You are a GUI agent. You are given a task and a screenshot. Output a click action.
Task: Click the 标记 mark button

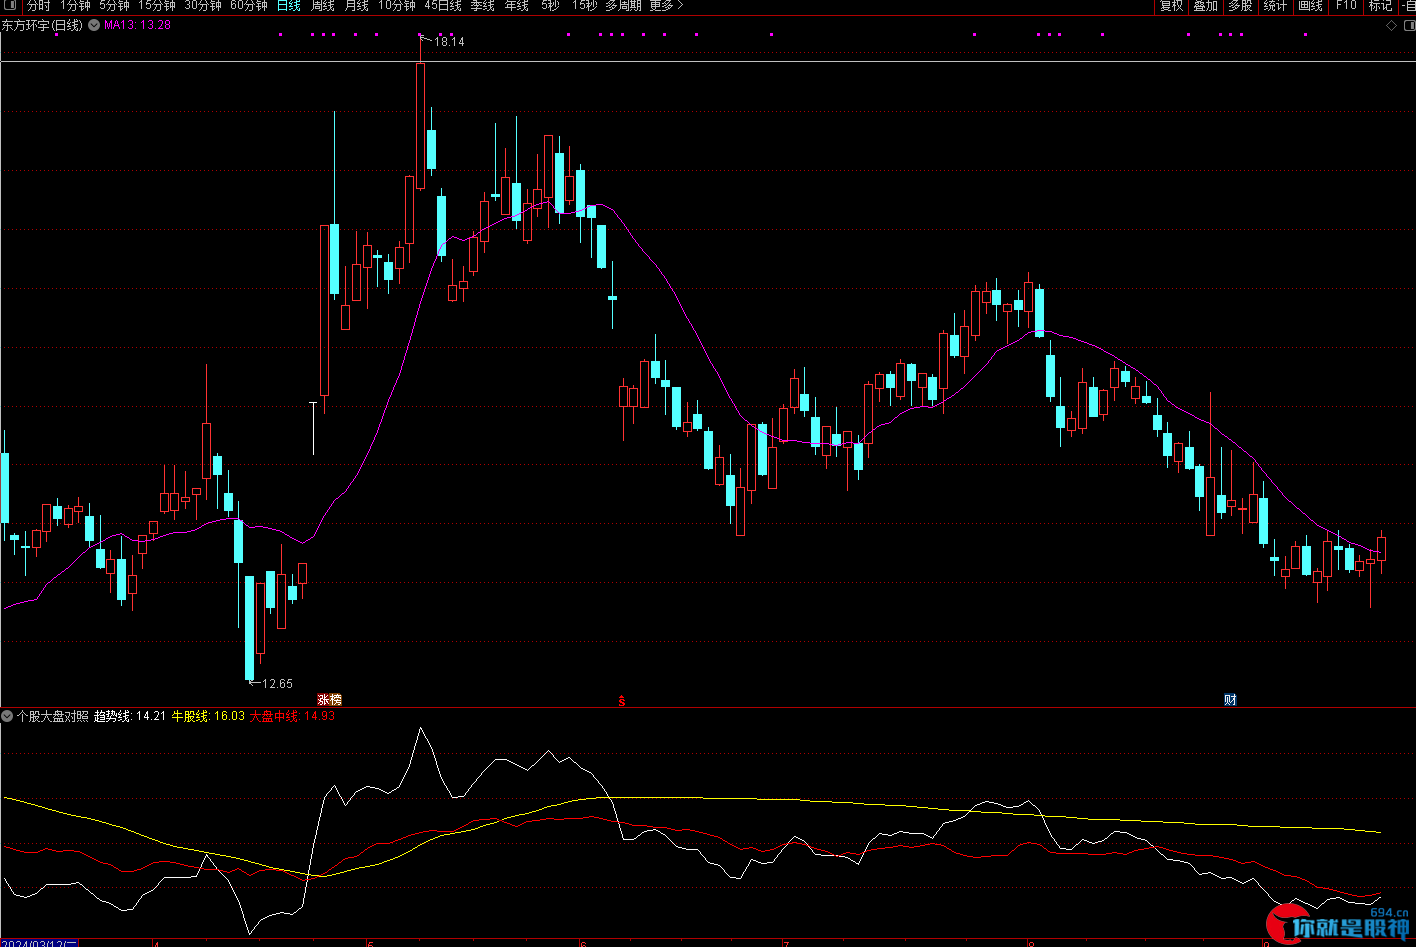click(x=1381, y=5)
